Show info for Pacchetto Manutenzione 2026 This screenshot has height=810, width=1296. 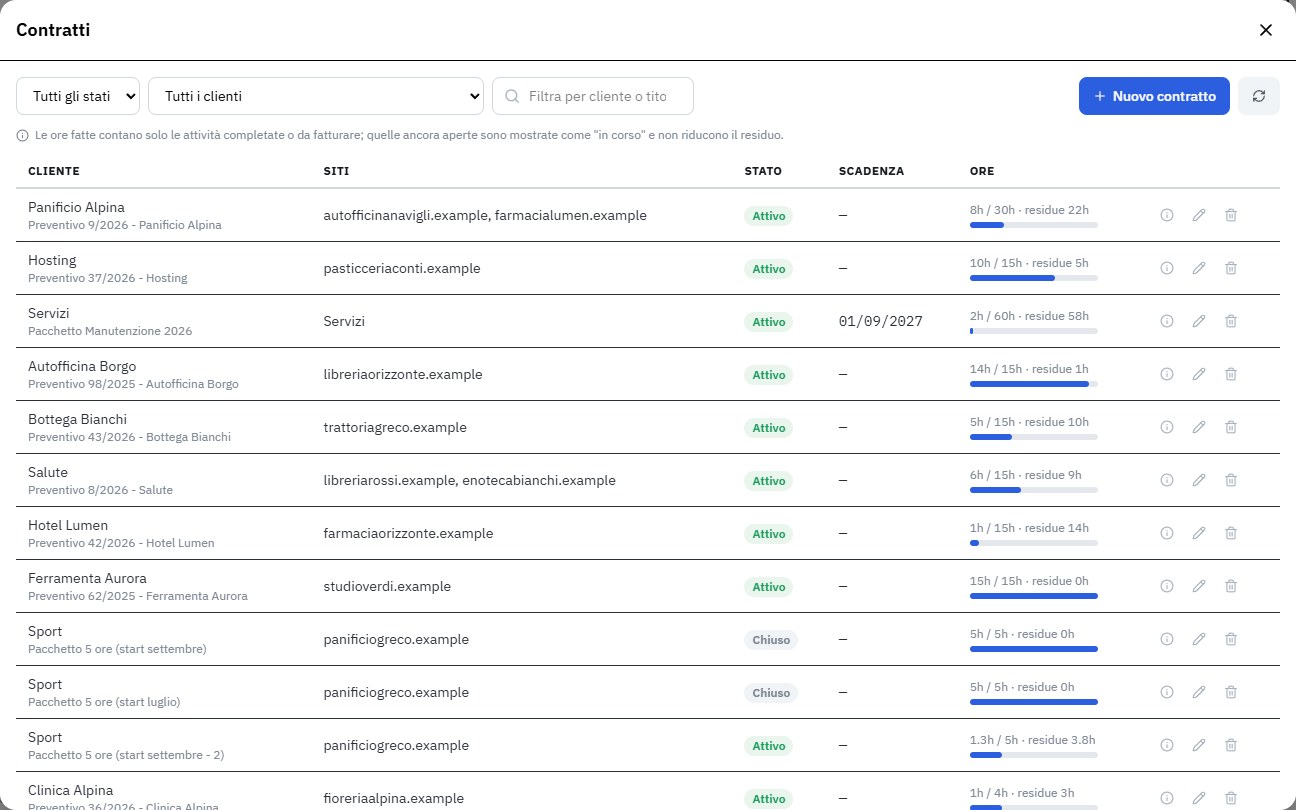click(x=1166, y=321)
